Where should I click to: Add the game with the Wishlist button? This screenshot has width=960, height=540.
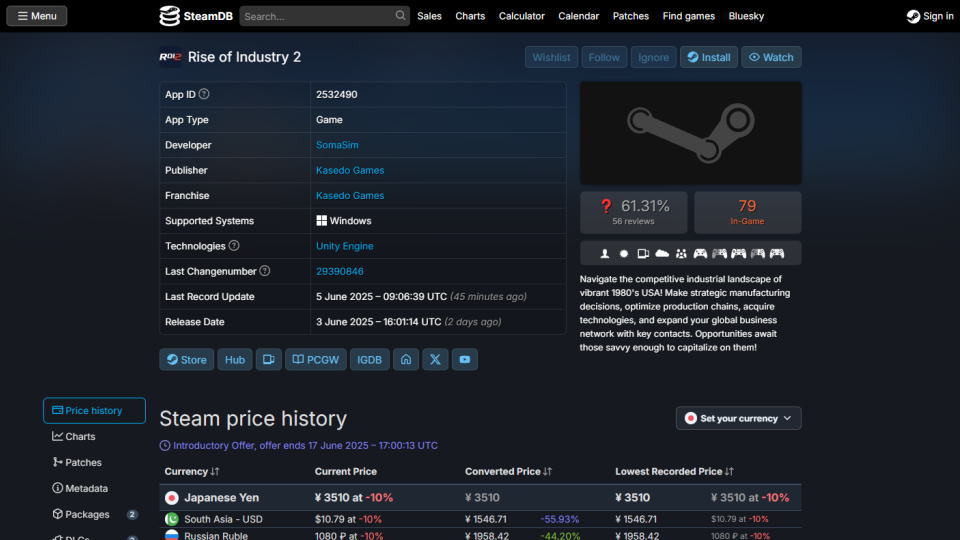(551, 57)
